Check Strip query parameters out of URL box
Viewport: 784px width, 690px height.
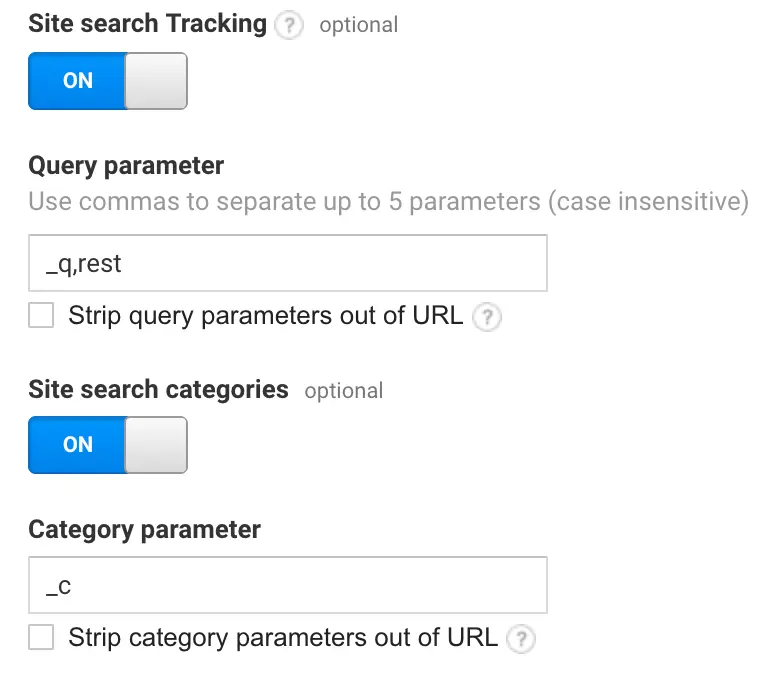(x=41, y=315)
